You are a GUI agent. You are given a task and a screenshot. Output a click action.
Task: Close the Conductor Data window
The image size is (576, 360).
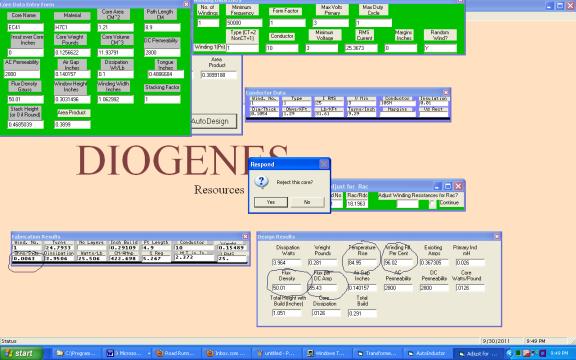click(x=446, y=93)
